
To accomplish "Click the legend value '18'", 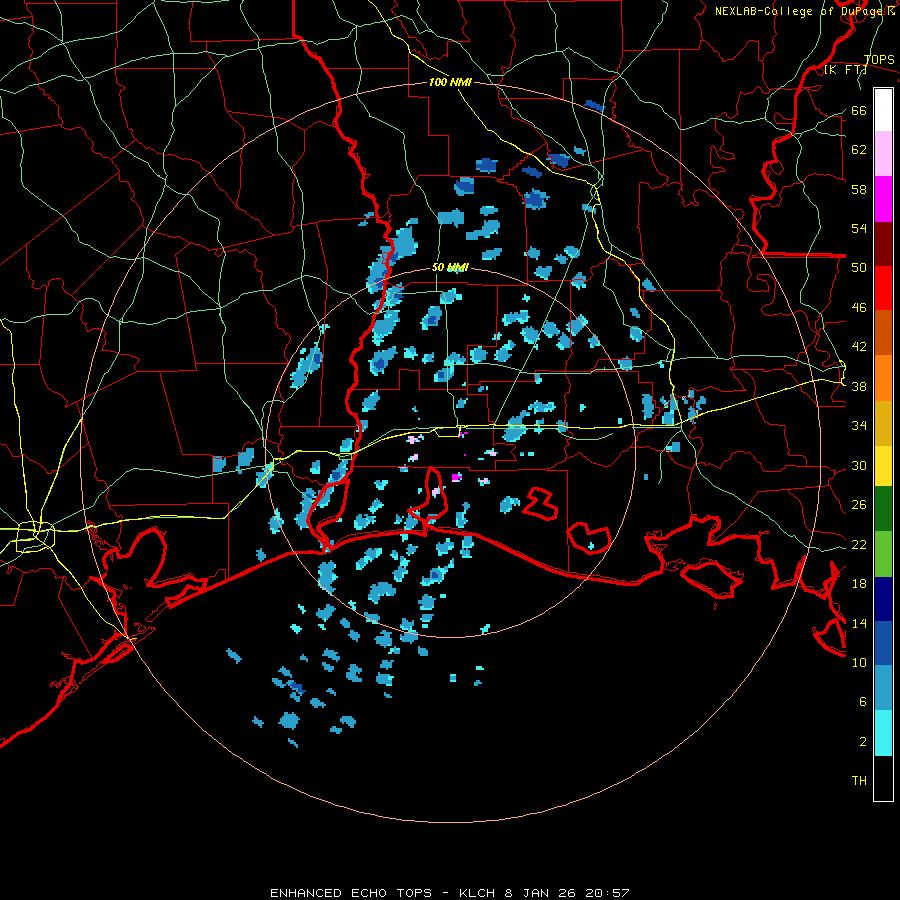I will (859, 583).
